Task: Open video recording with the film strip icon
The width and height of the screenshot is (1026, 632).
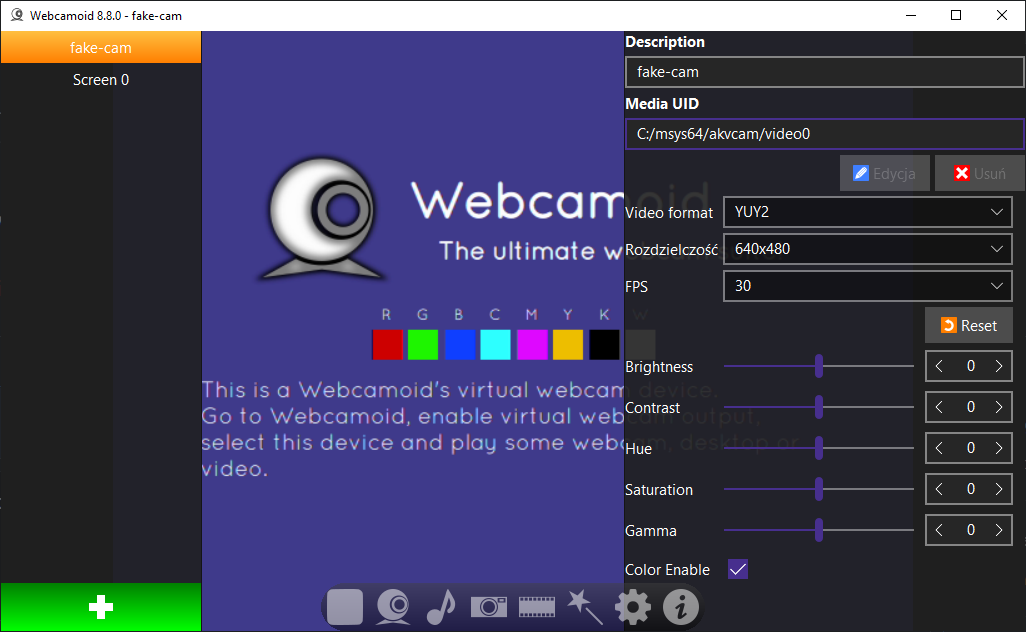Action: 536,607
